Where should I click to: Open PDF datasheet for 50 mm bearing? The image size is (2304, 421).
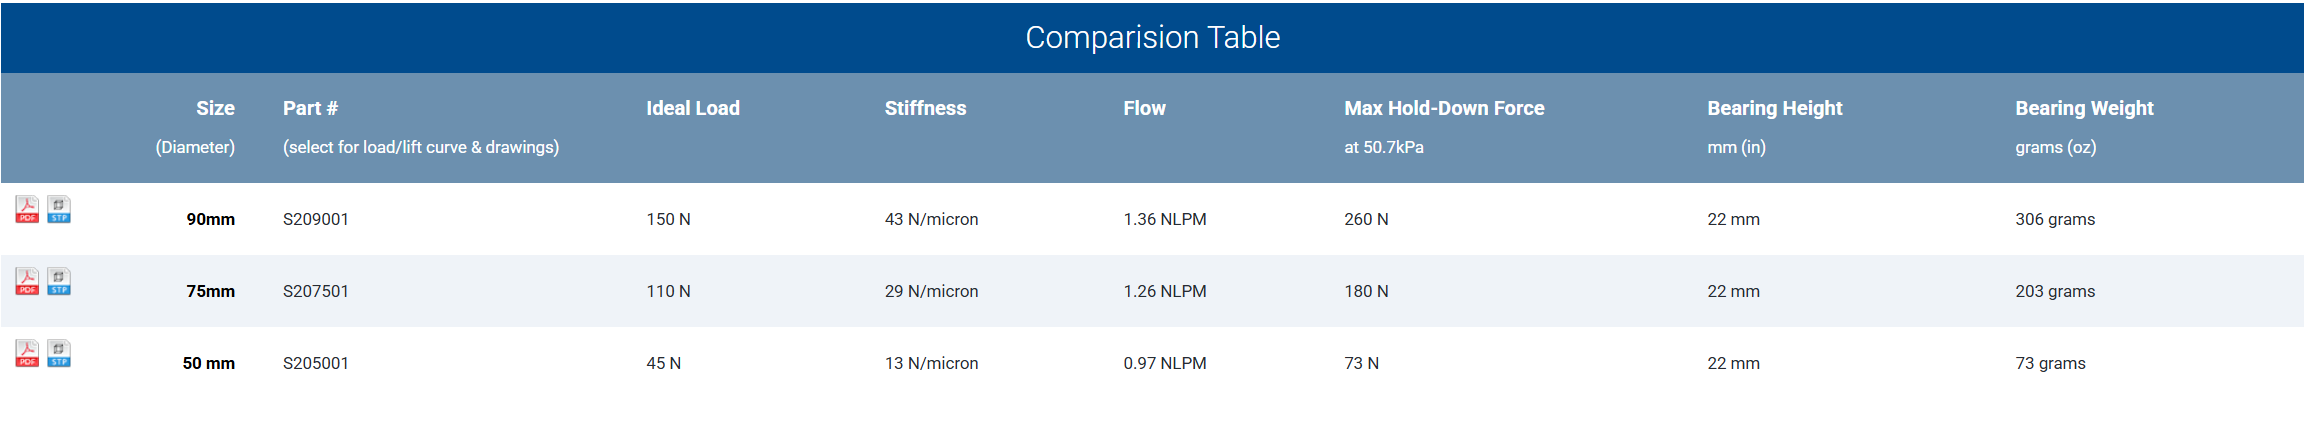click(27, 353)
